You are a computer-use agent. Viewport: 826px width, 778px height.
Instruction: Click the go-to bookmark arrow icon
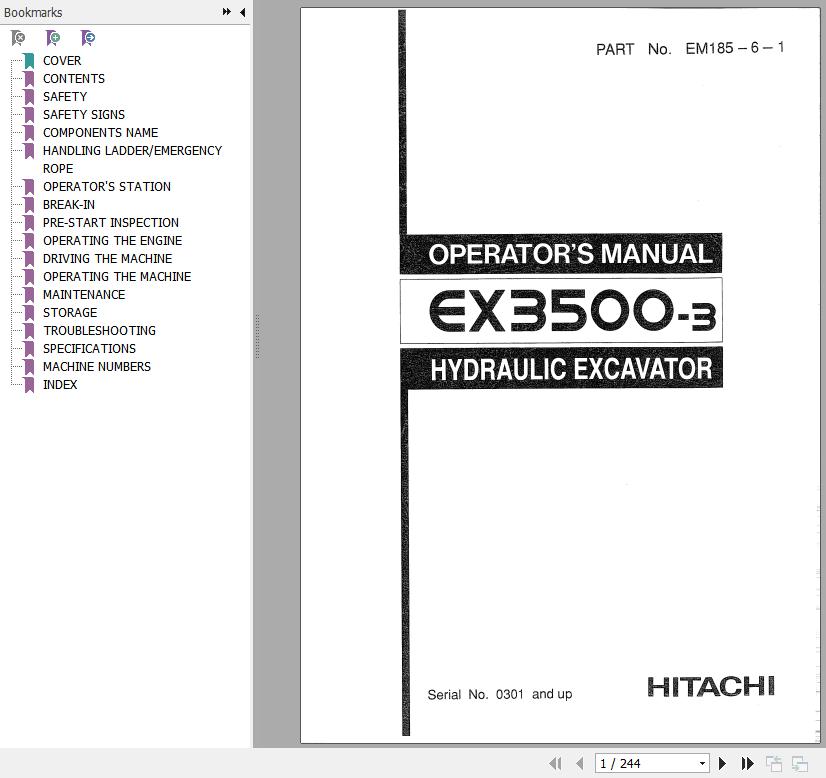pyautogui.click(x=88, y=38)
